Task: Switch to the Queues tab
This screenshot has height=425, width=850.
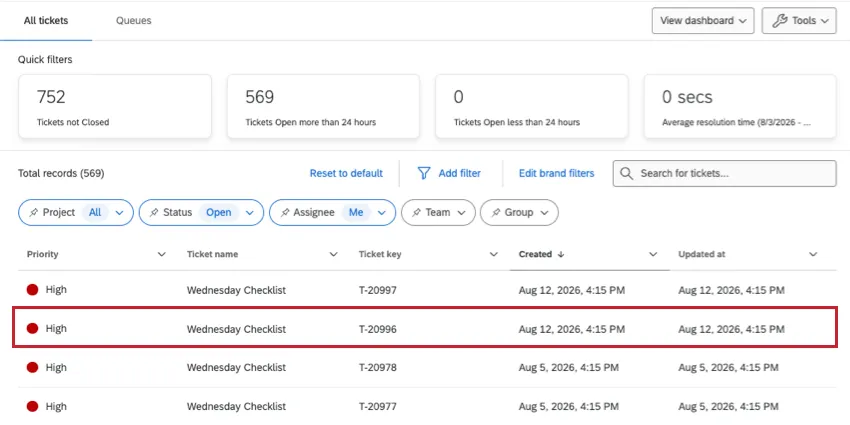Action: (133, 21)
